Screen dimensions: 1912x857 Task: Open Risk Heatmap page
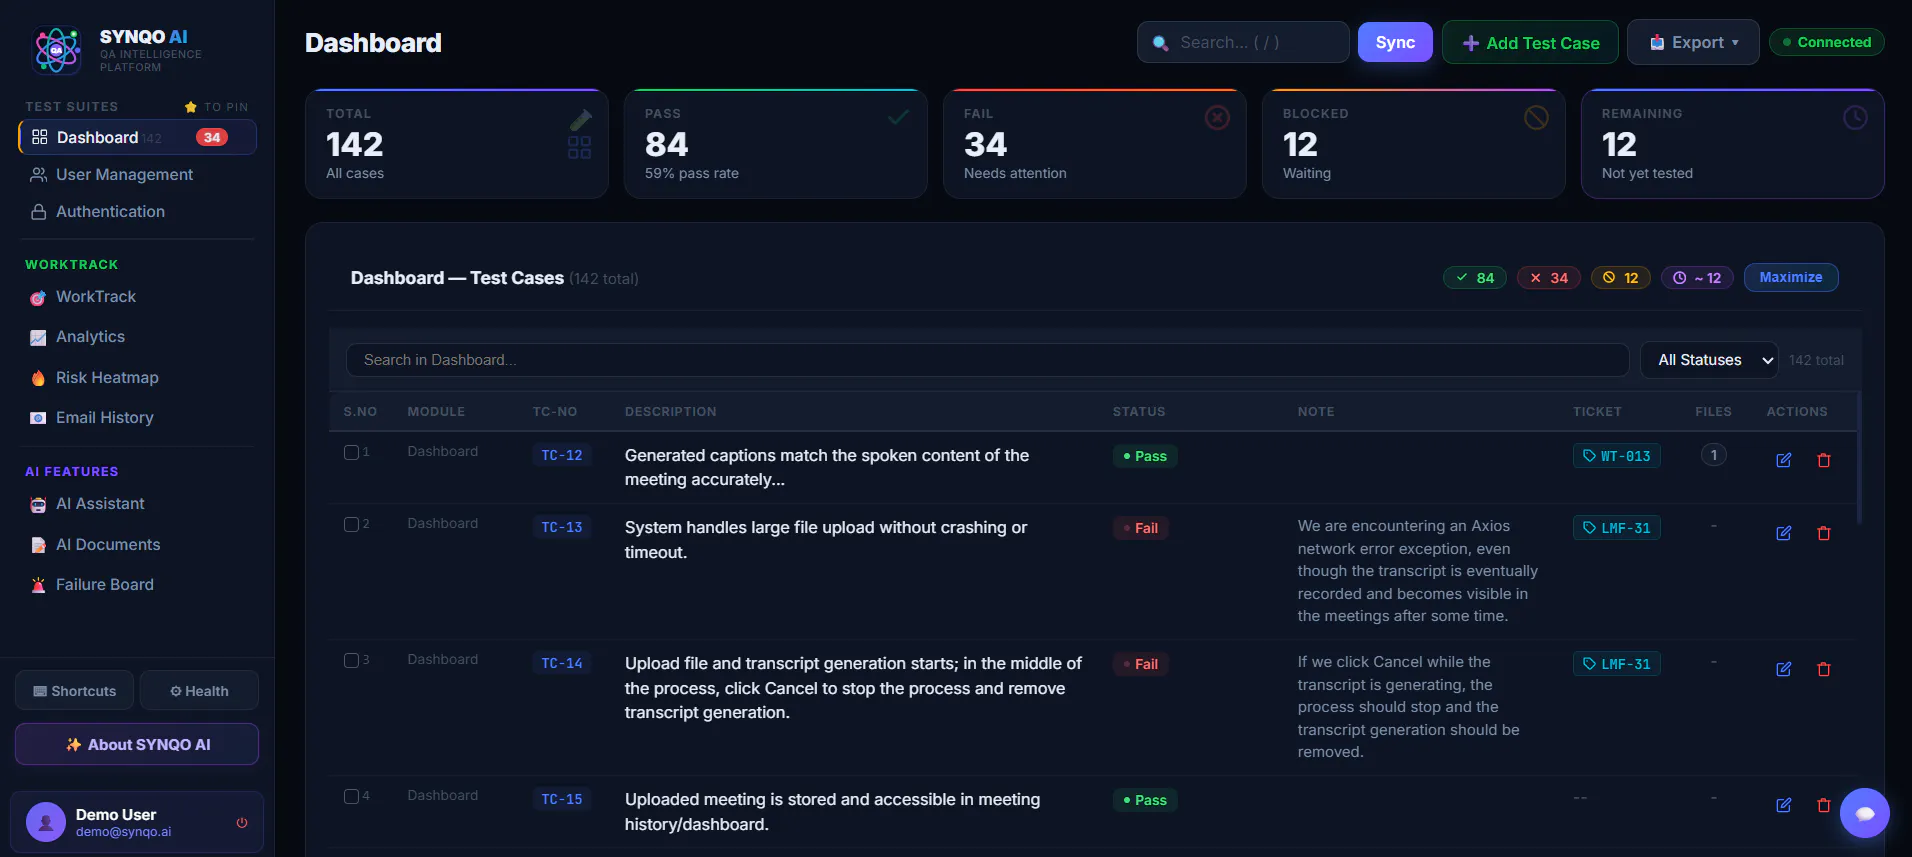[107, 377]
